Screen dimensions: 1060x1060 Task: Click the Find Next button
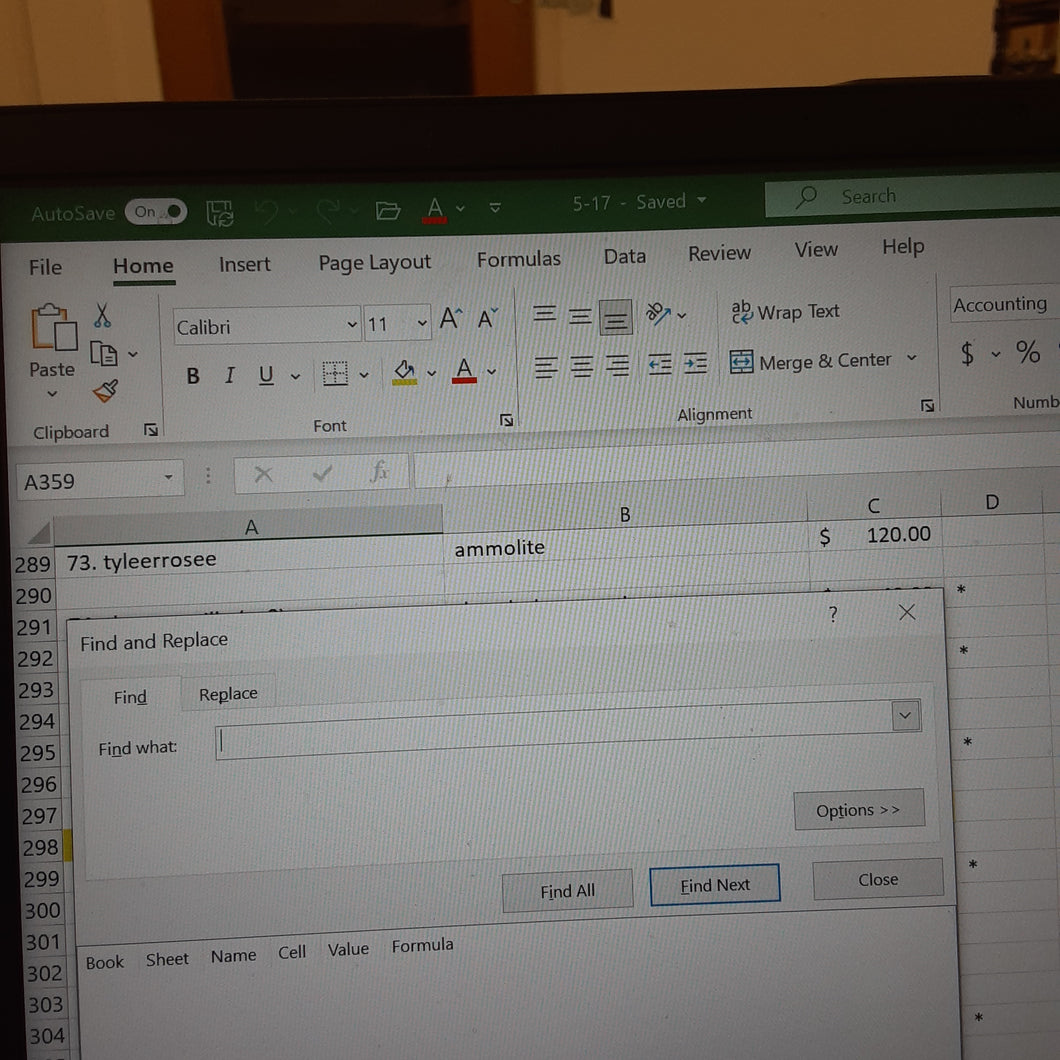tap(715, 885)
